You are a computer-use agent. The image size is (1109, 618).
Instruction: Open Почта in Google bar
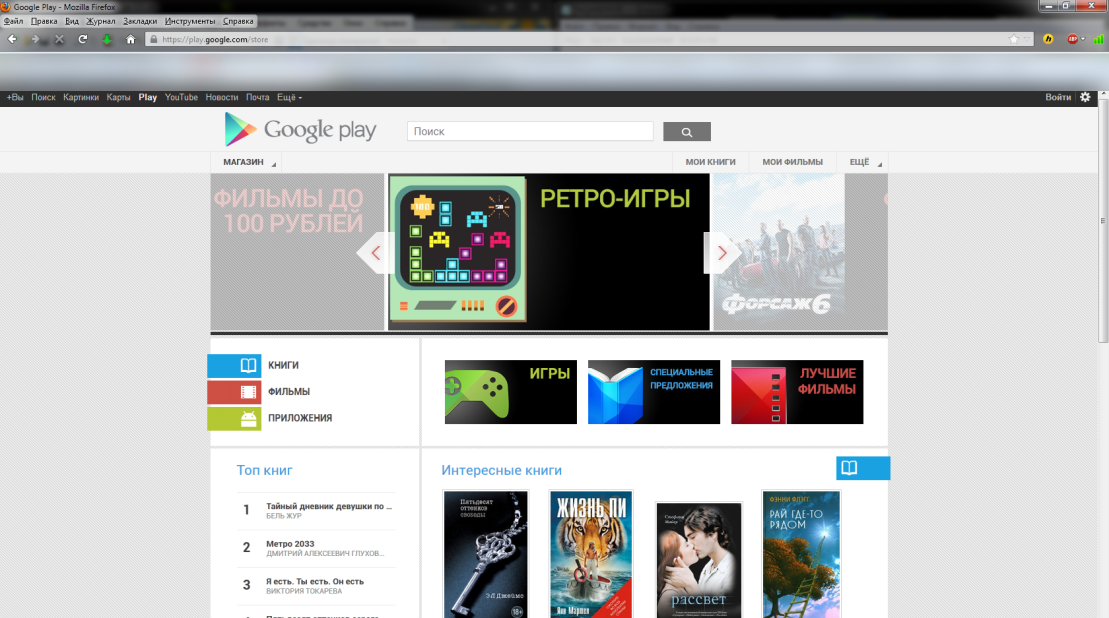pos(257,98)
